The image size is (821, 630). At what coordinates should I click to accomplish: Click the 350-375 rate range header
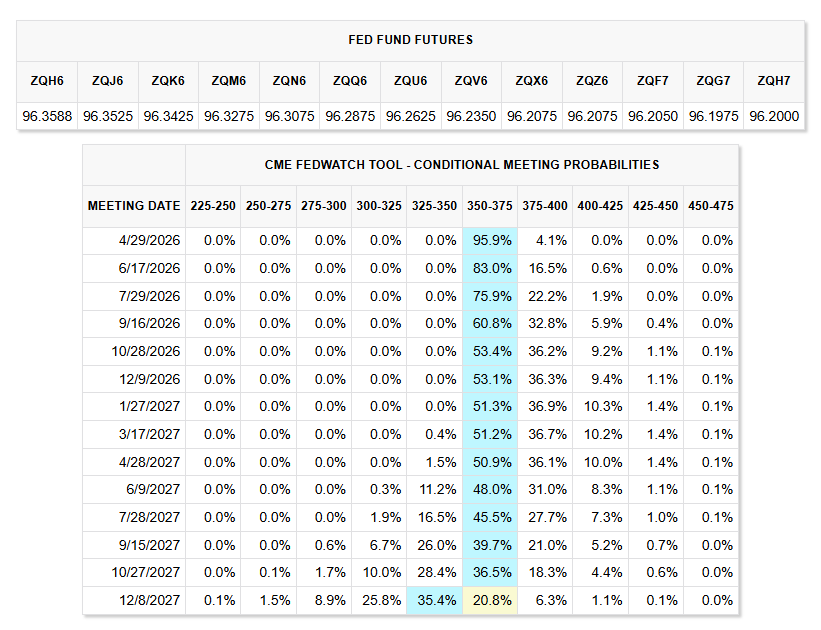tap(490, 206)
